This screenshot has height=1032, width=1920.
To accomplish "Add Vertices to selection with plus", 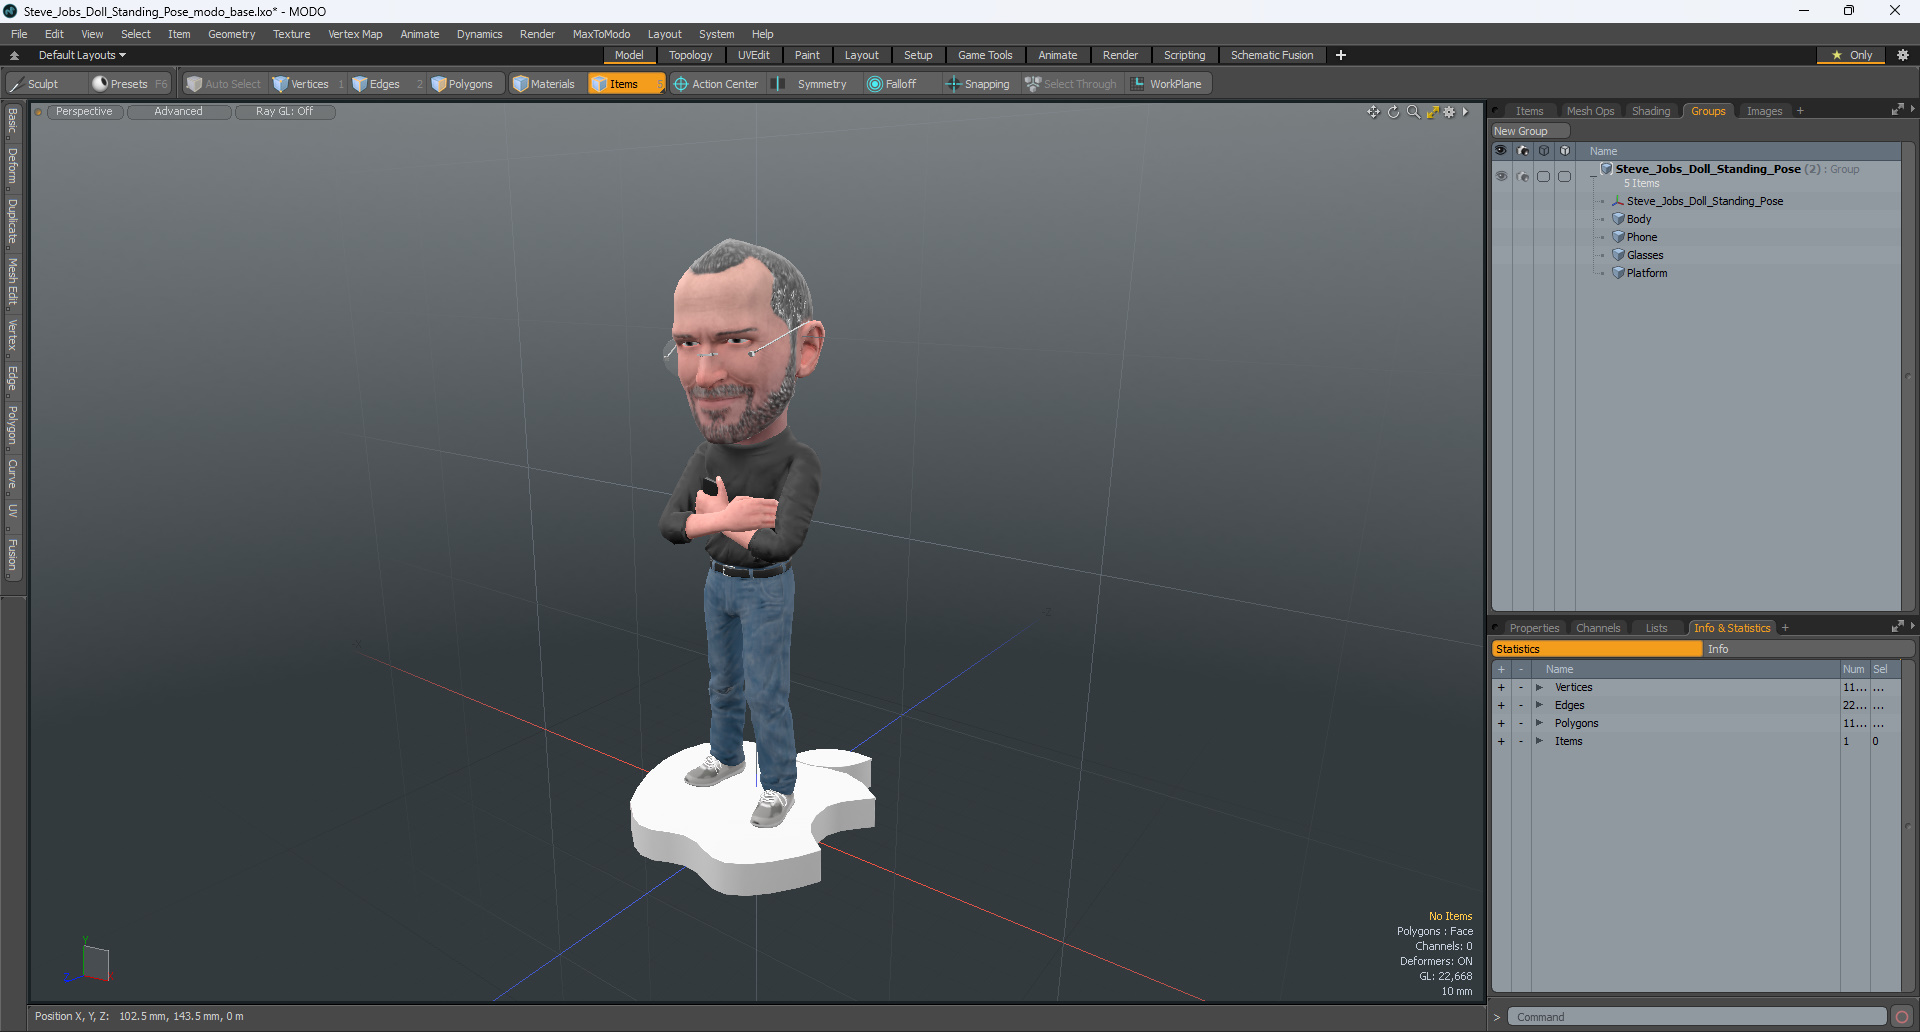I will (x=1501, y=687).
